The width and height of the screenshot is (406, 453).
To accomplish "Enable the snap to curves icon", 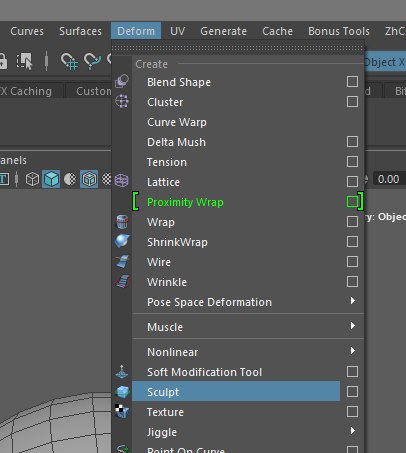I will tap(92, 61).
